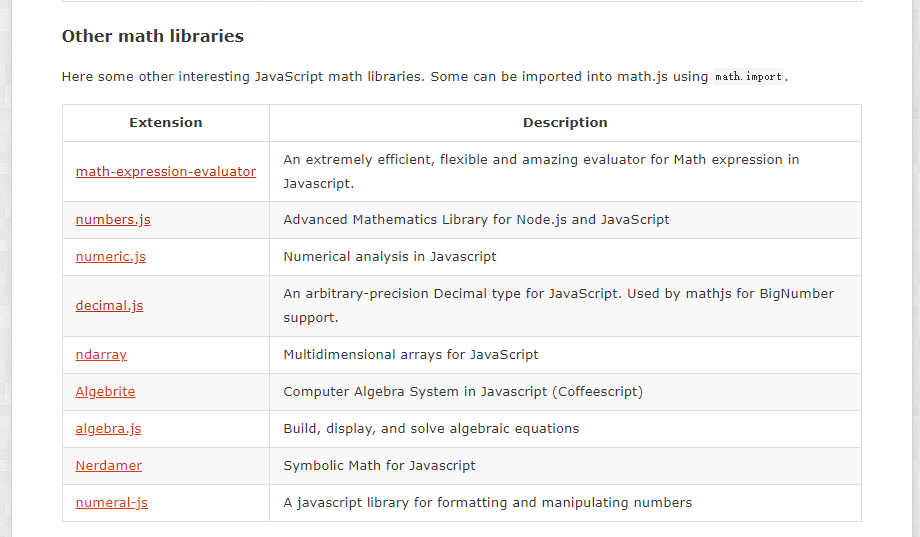Open the algebra.js link
Viewport: 920px width, 537px height.
point(108,428)
